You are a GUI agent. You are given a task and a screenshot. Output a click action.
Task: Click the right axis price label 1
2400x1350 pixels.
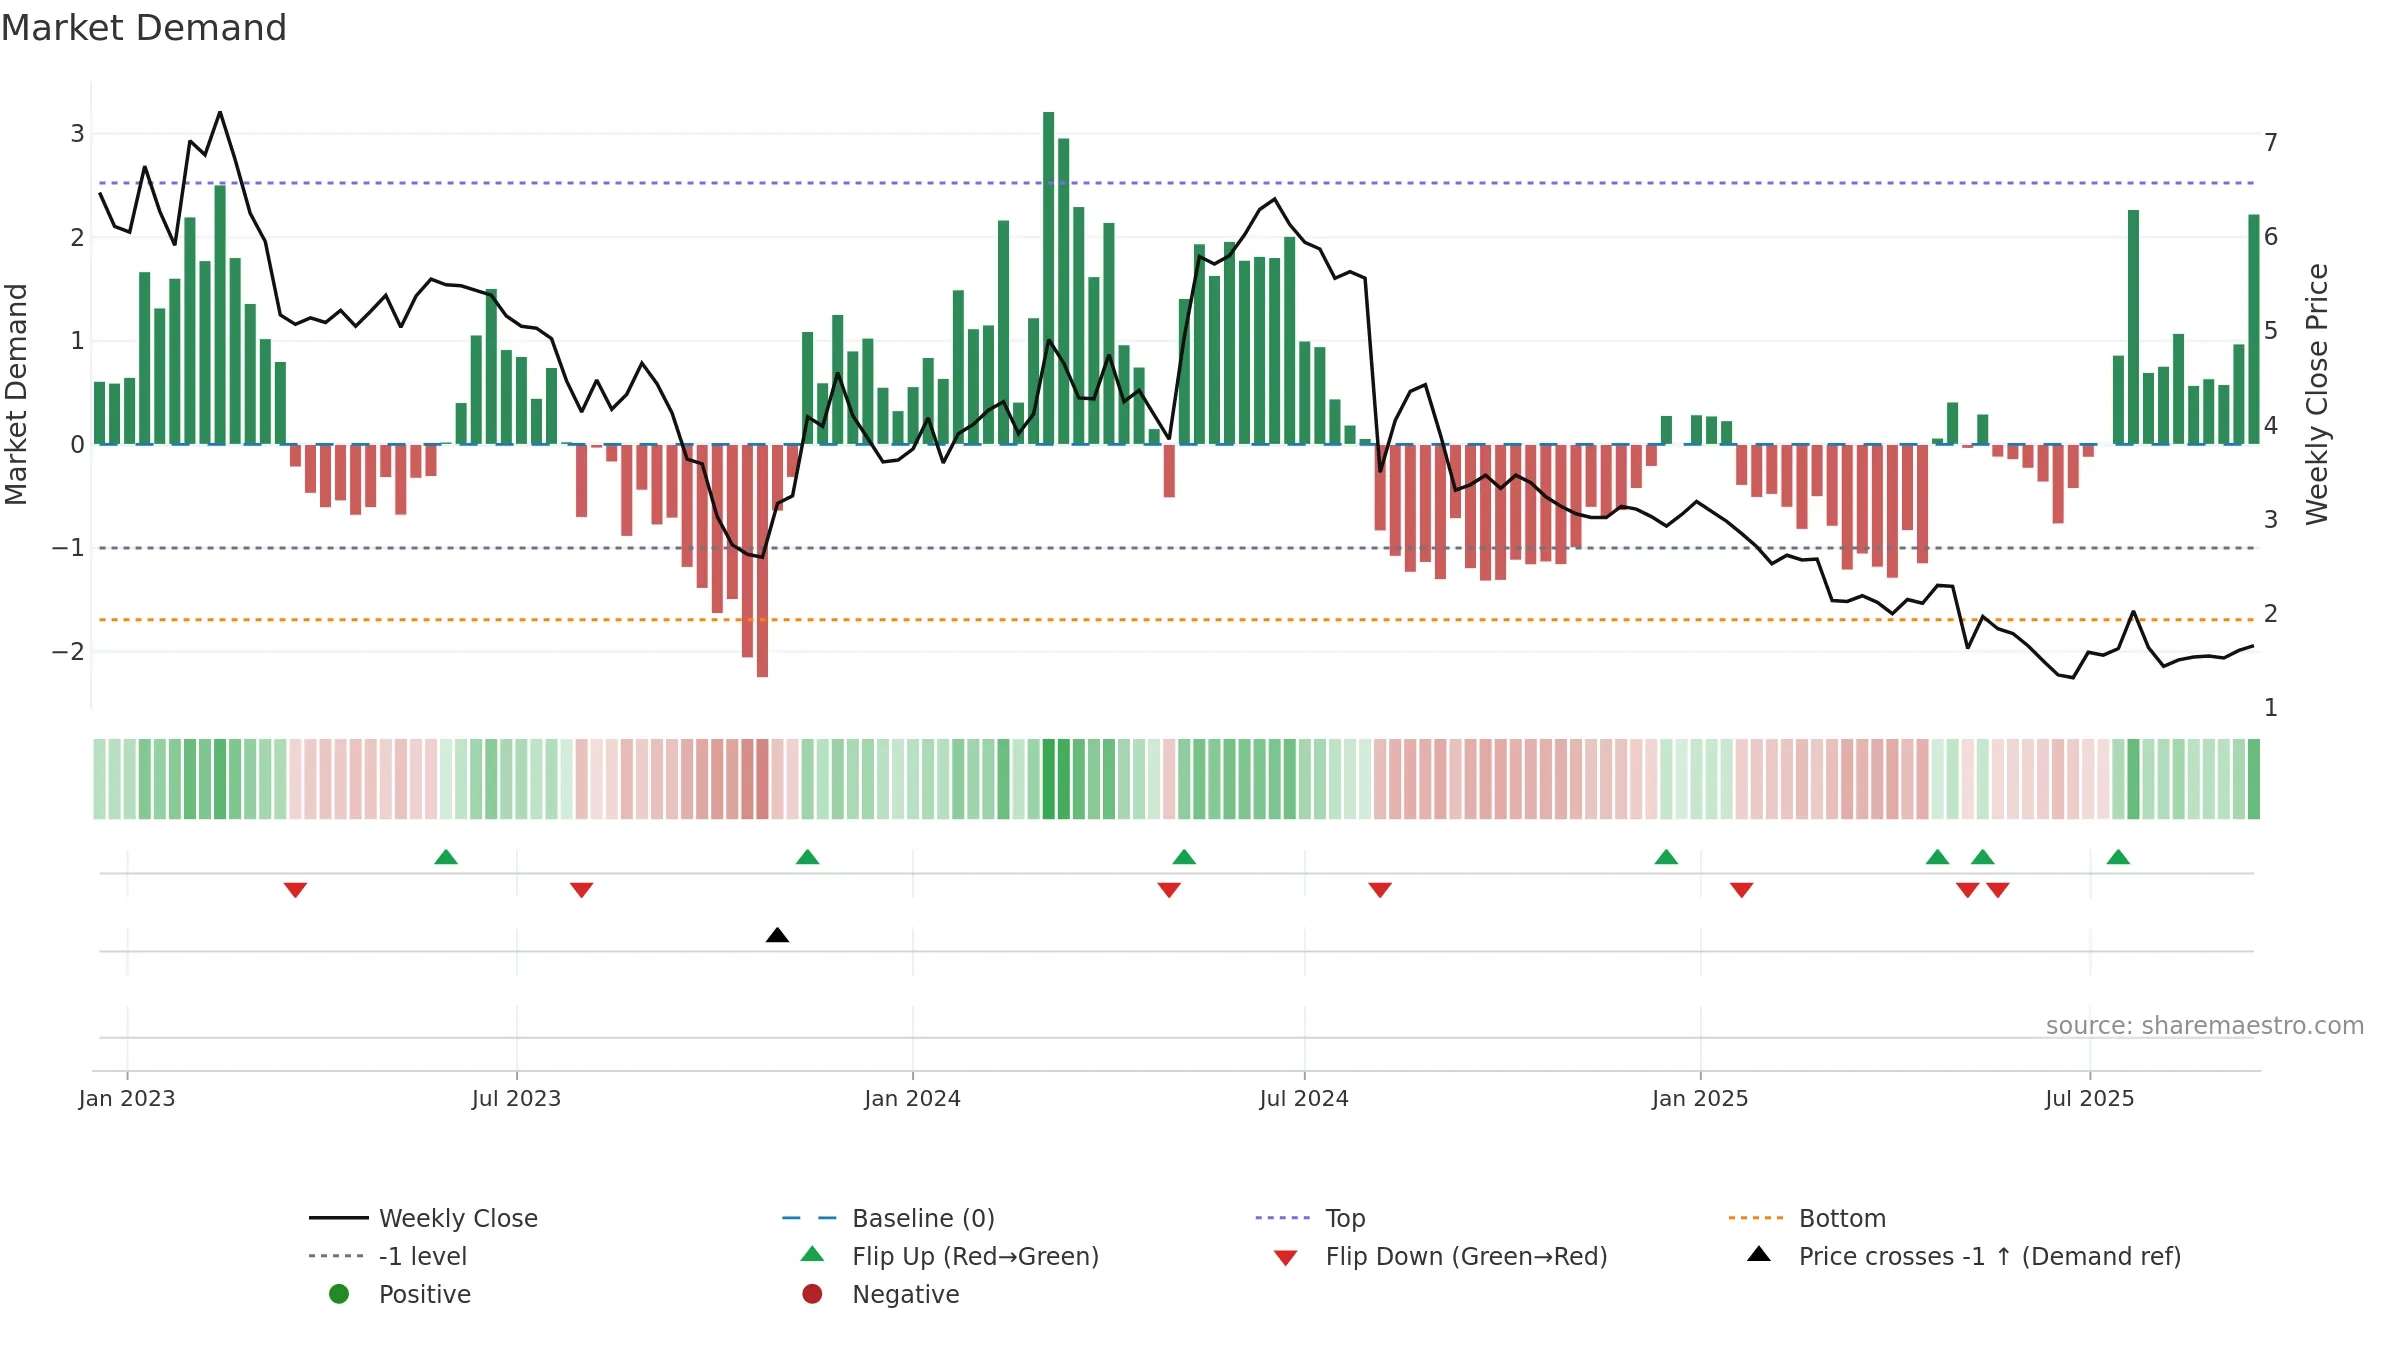2271,708
